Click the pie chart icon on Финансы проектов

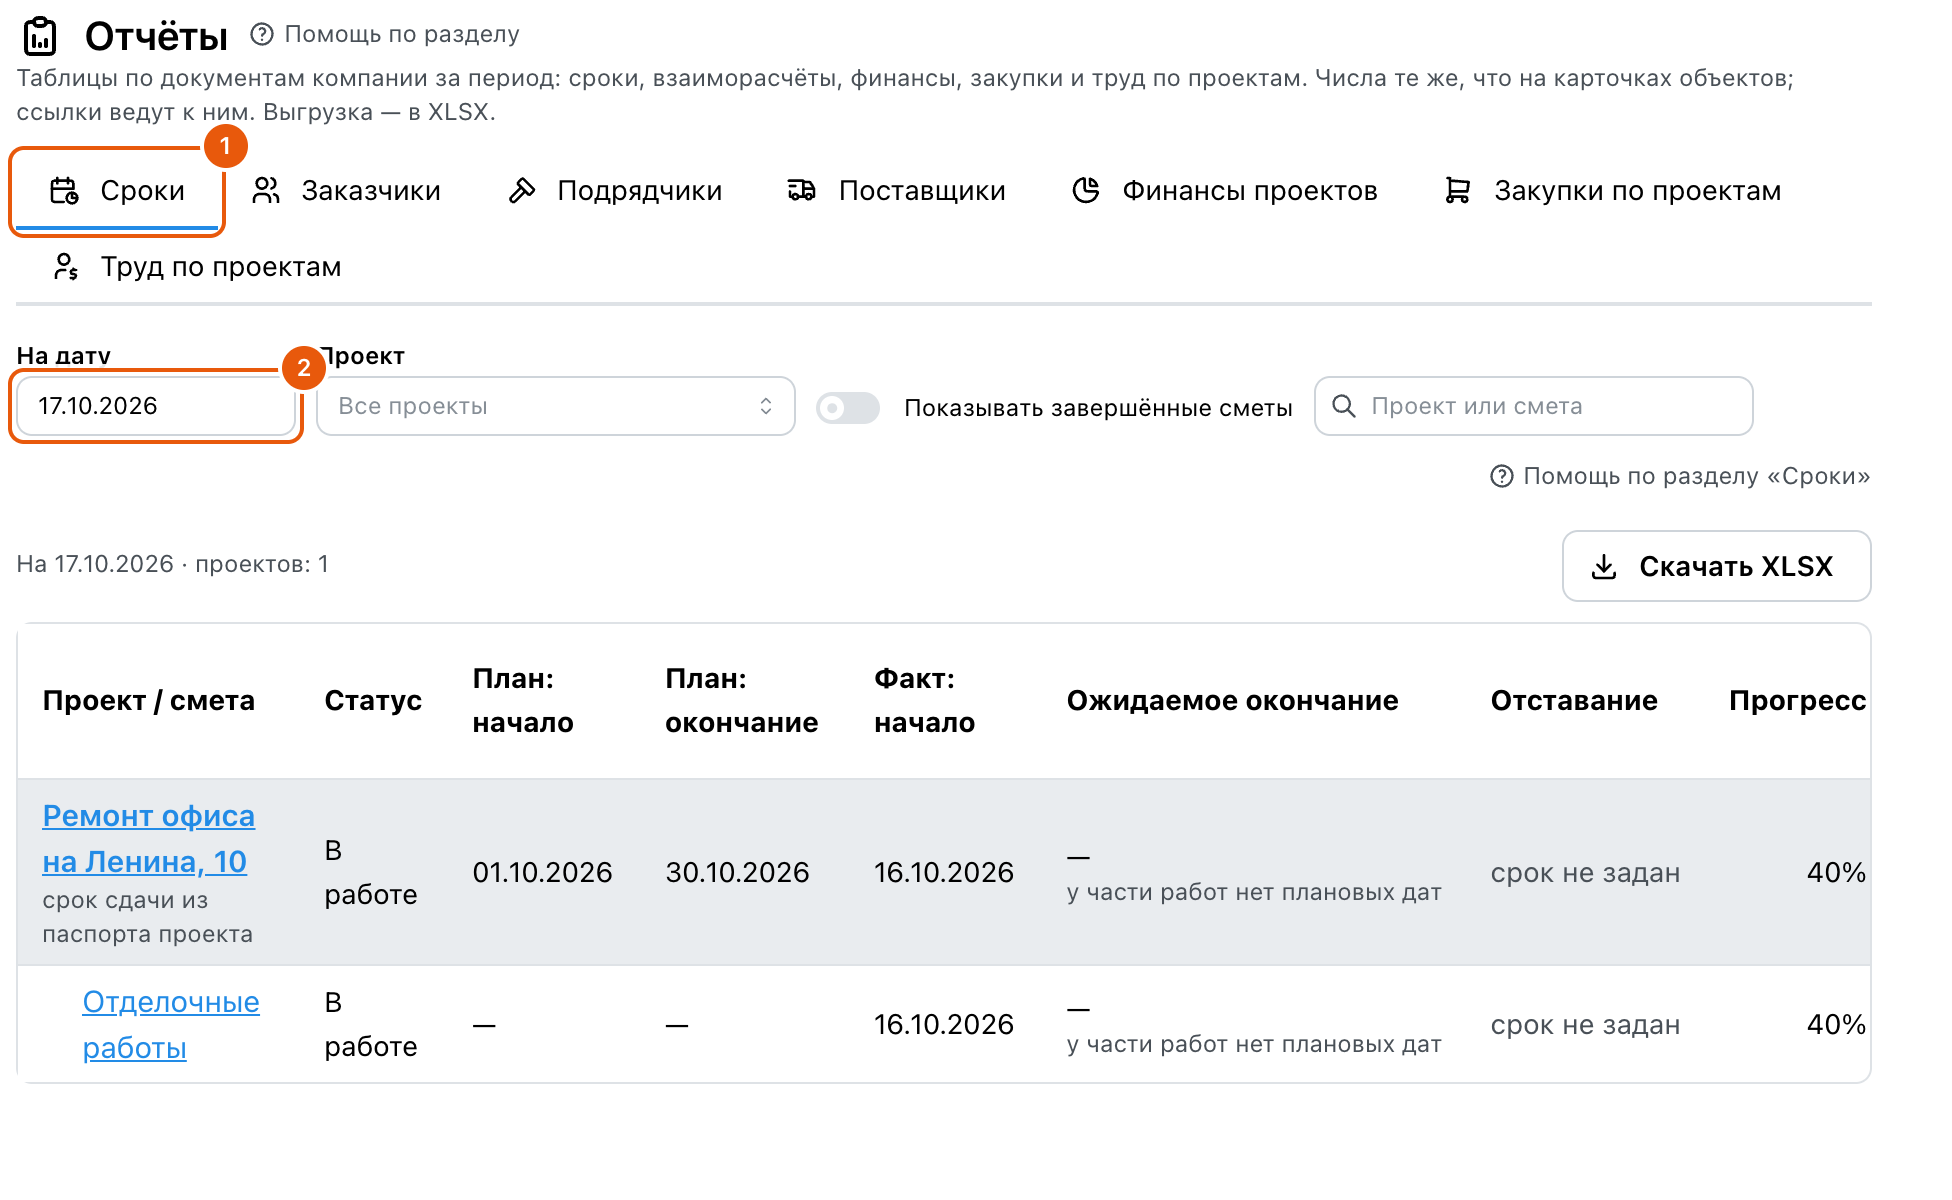click(1086, 190)
